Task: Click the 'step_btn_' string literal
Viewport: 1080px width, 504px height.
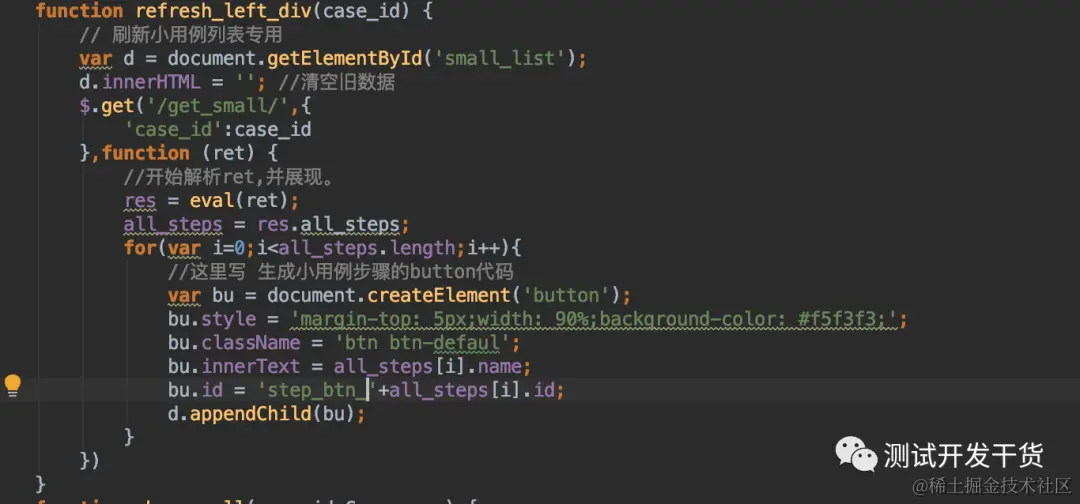Action: pos(317,390)
